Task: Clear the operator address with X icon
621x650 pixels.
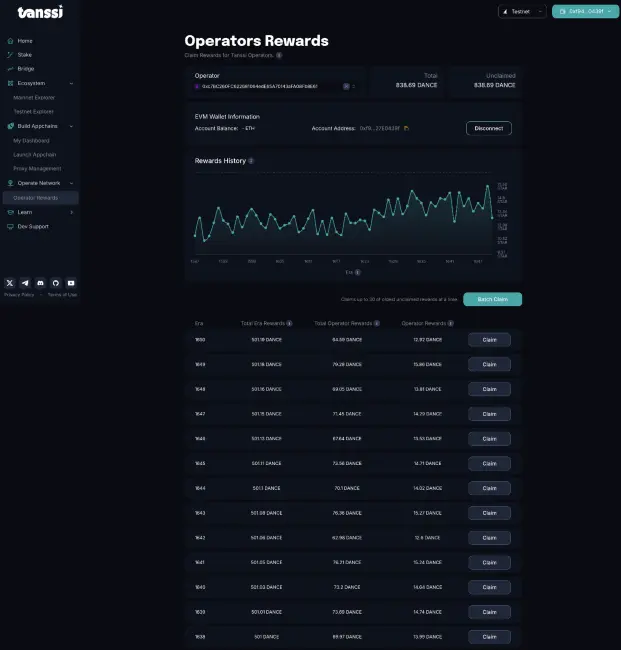Action: (346, 86)
